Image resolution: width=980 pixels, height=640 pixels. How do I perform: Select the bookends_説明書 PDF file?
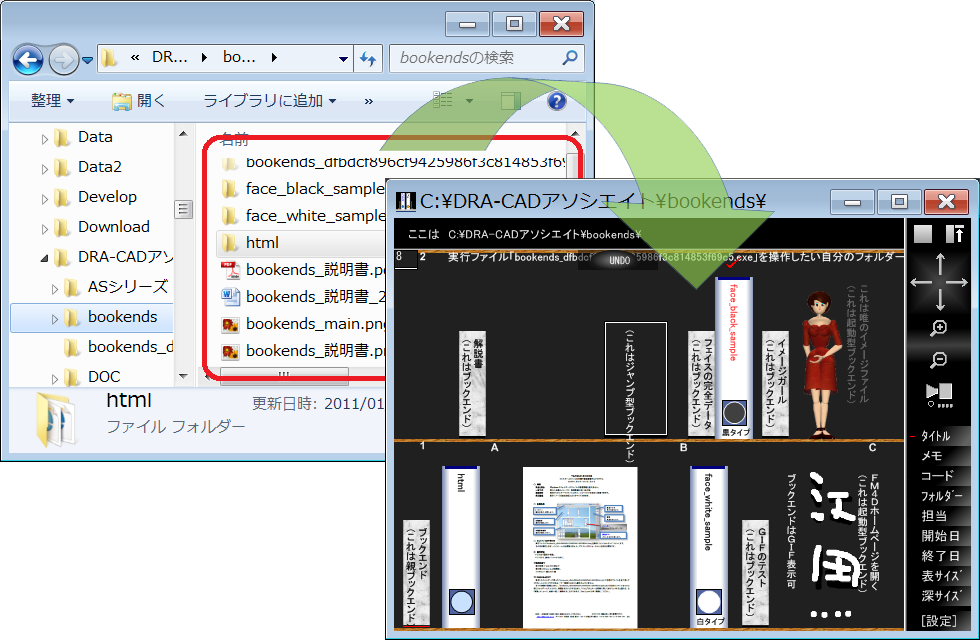pos(302,269)
